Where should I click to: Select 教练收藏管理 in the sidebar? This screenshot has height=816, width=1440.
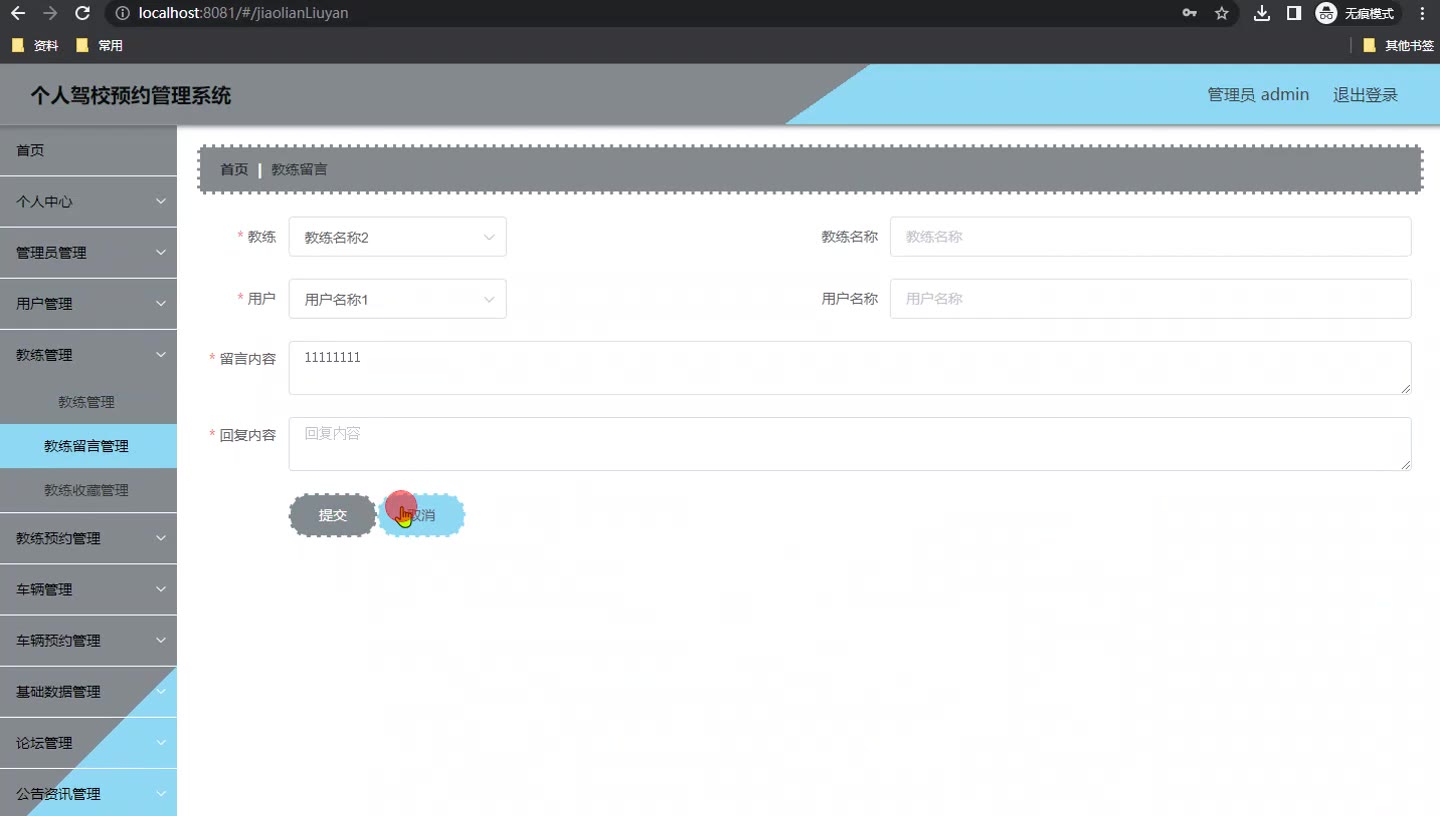88,490
